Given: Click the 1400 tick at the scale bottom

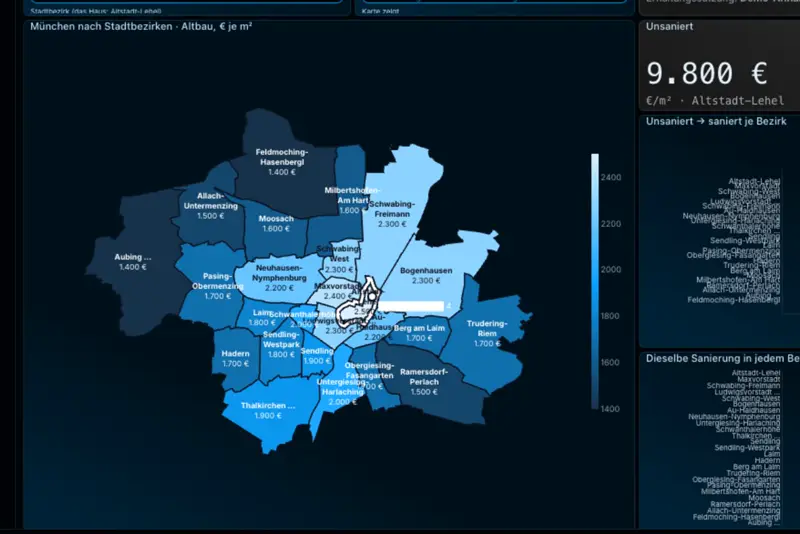Looking at the screenshot, I should [x=611, y=409].
